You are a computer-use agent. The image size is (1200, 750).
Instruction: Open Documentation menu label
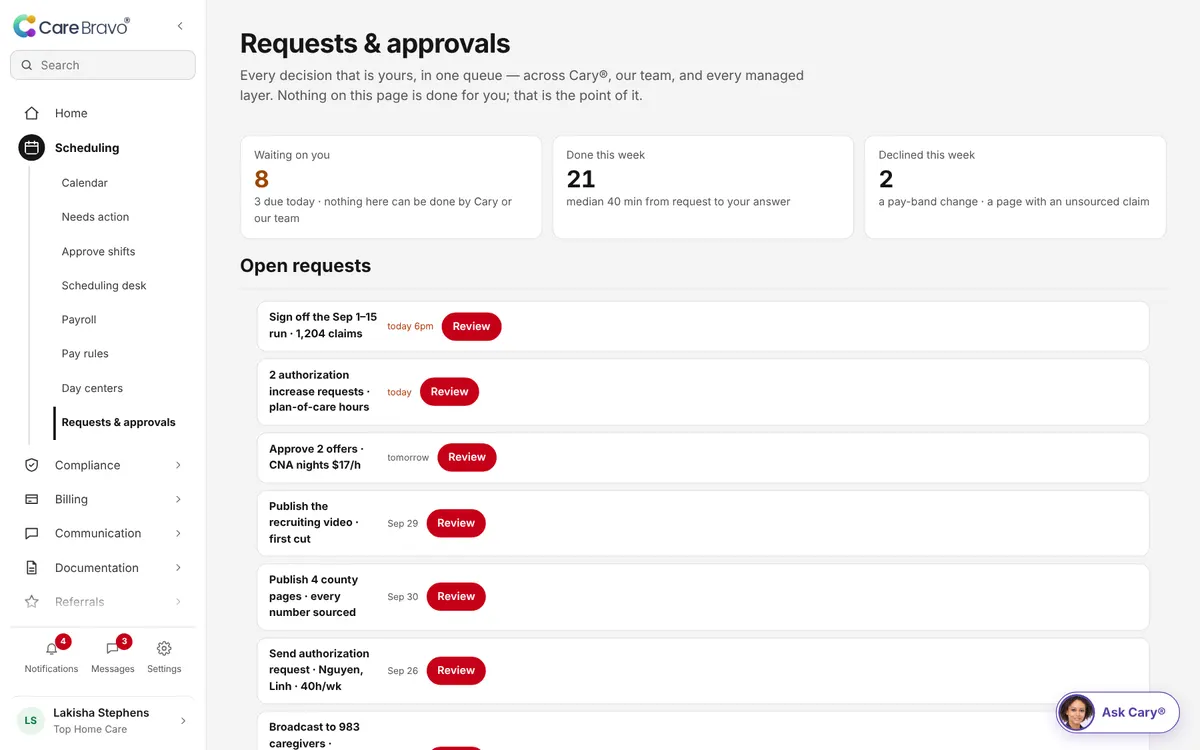[x=97, y=568]
